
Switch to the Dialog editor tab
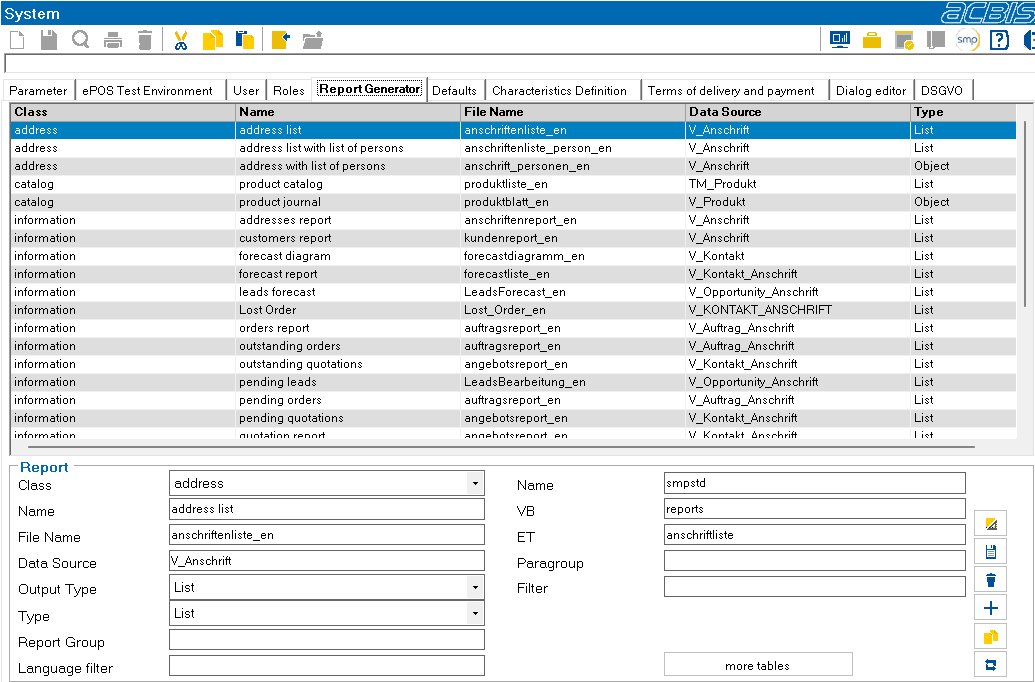[871, 90]
